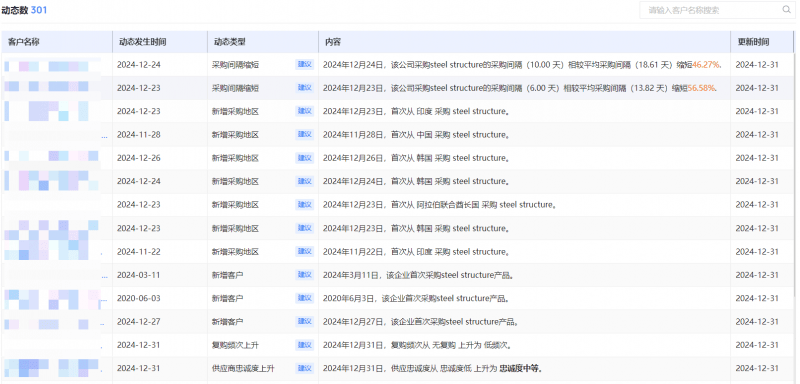This screenshot has width=800, height=384.
Task: Click 建议 in the 2024-03-11 新增客户 row
Action: click(x=305, y=275)
